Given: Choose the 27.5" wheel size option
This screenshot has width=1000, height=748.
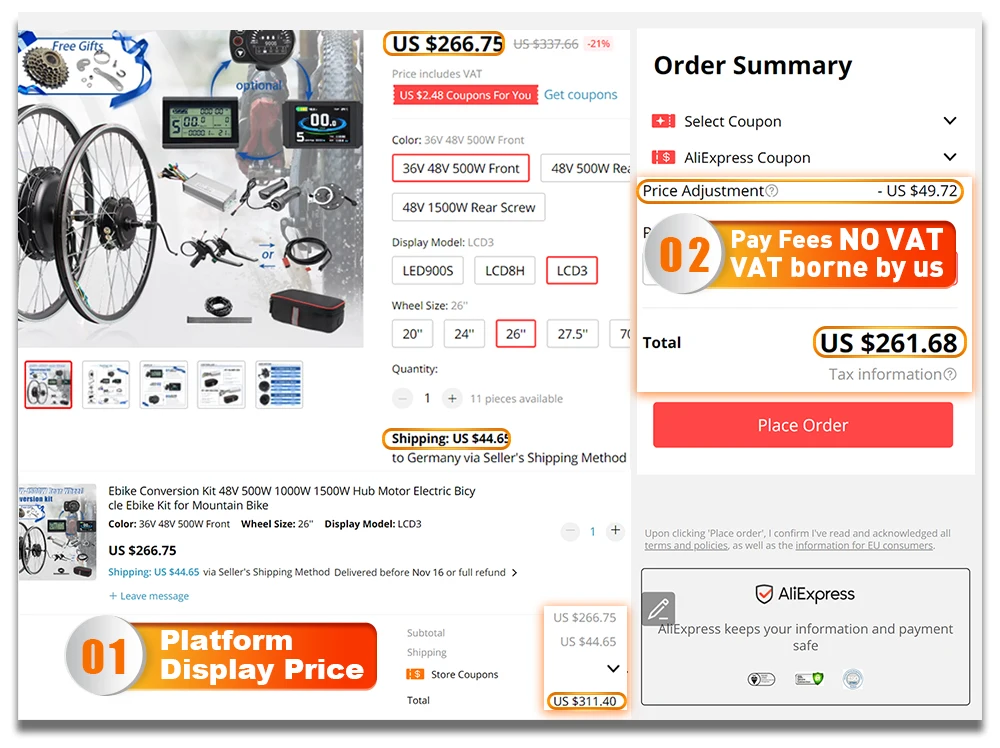Looking at the screenshot, I should coord(573,334).
